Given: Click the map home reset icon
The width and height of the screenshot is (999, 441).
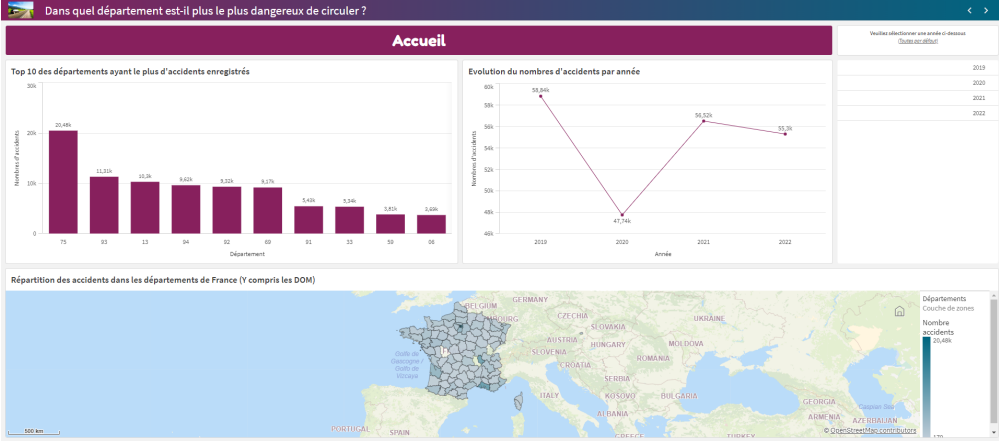Looking at the screenshot, I should click(900, 311).
